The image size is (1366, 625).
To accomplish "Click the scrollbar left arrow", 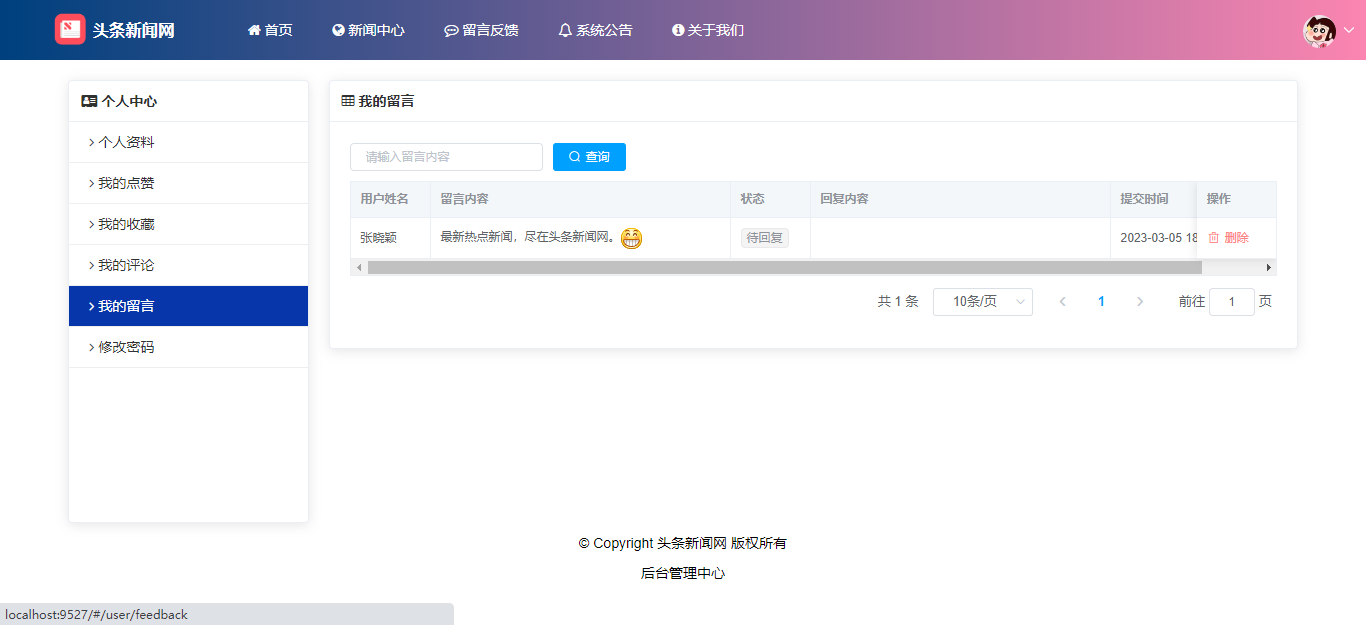I will [358, 268].
